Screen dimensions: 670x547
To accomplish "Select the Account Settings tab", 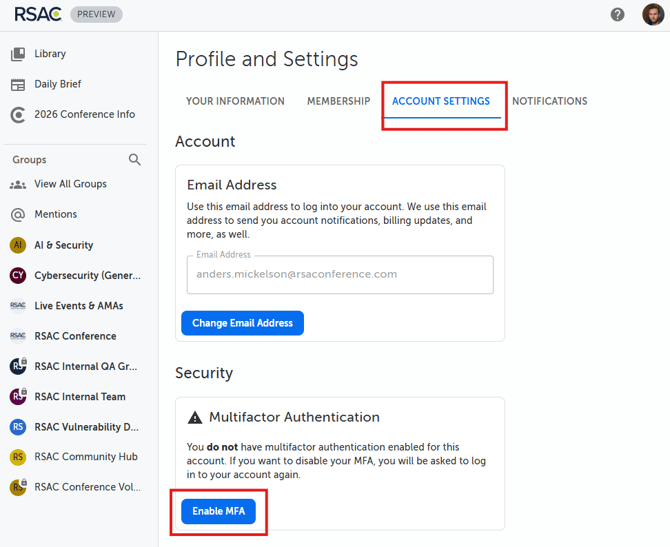I will [x=441, y=101].
